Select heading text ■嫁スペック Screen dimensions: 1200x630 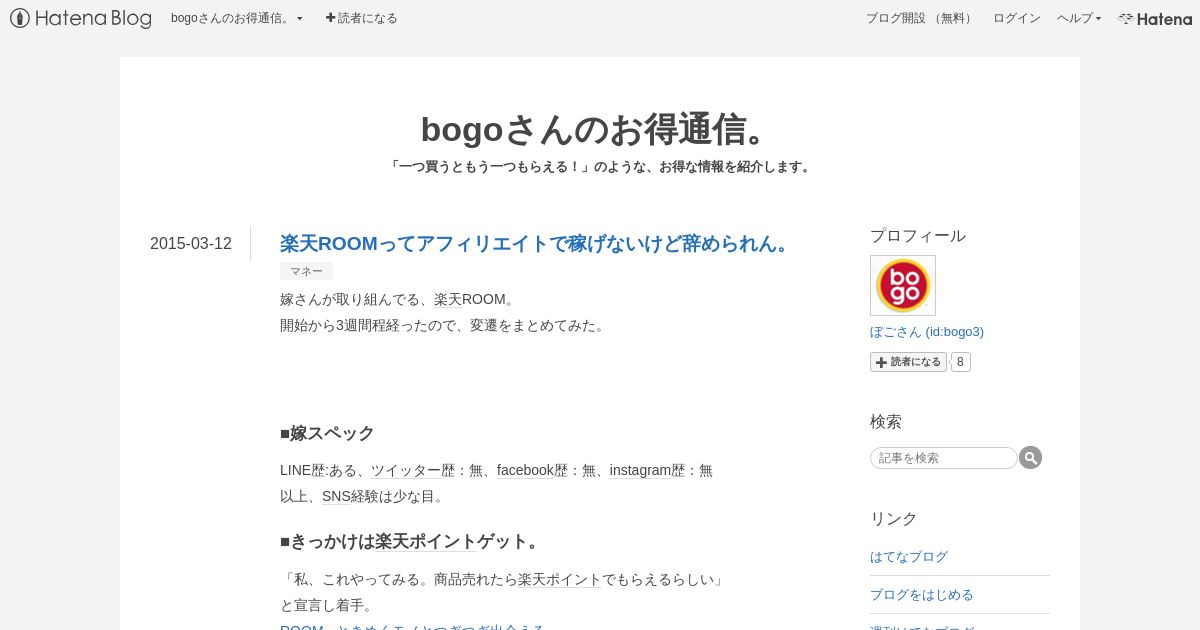tap(327, 433)
